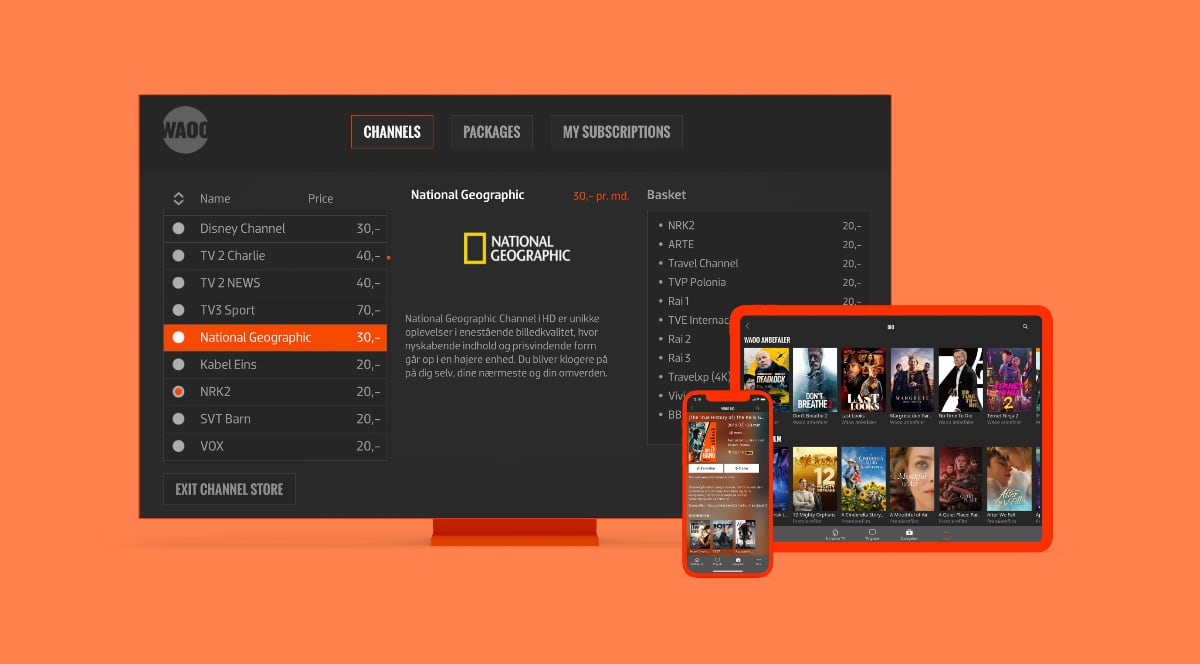Viewport: 1200px width, 664px height.
Task: Tap the home icon in the phone bottom bar
Action: coord(698,560)
